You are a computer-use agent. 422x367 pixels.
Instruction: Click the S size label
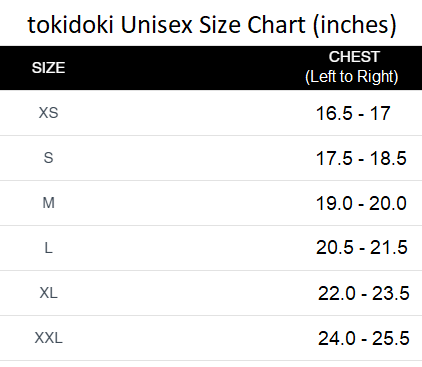[48, 158]
